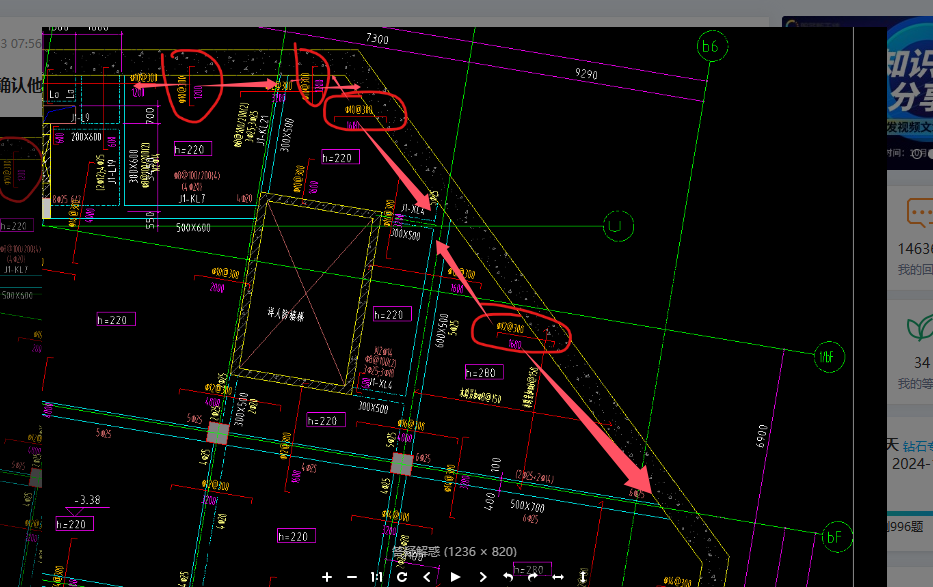Click the orange speech bubble icon in the sidebar
933x587 pixels.
pos(920,213)
